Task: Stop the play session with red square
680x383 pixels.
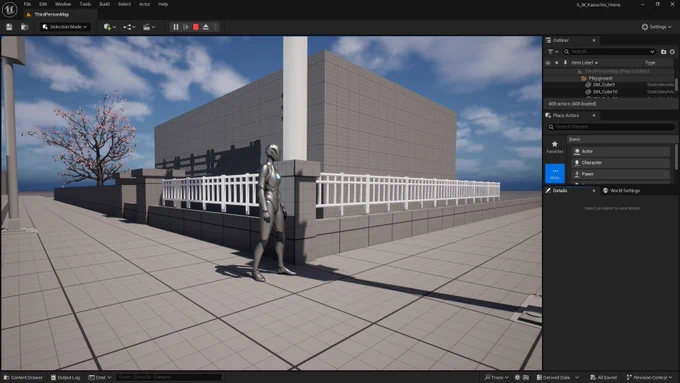Action: point(196,27)
